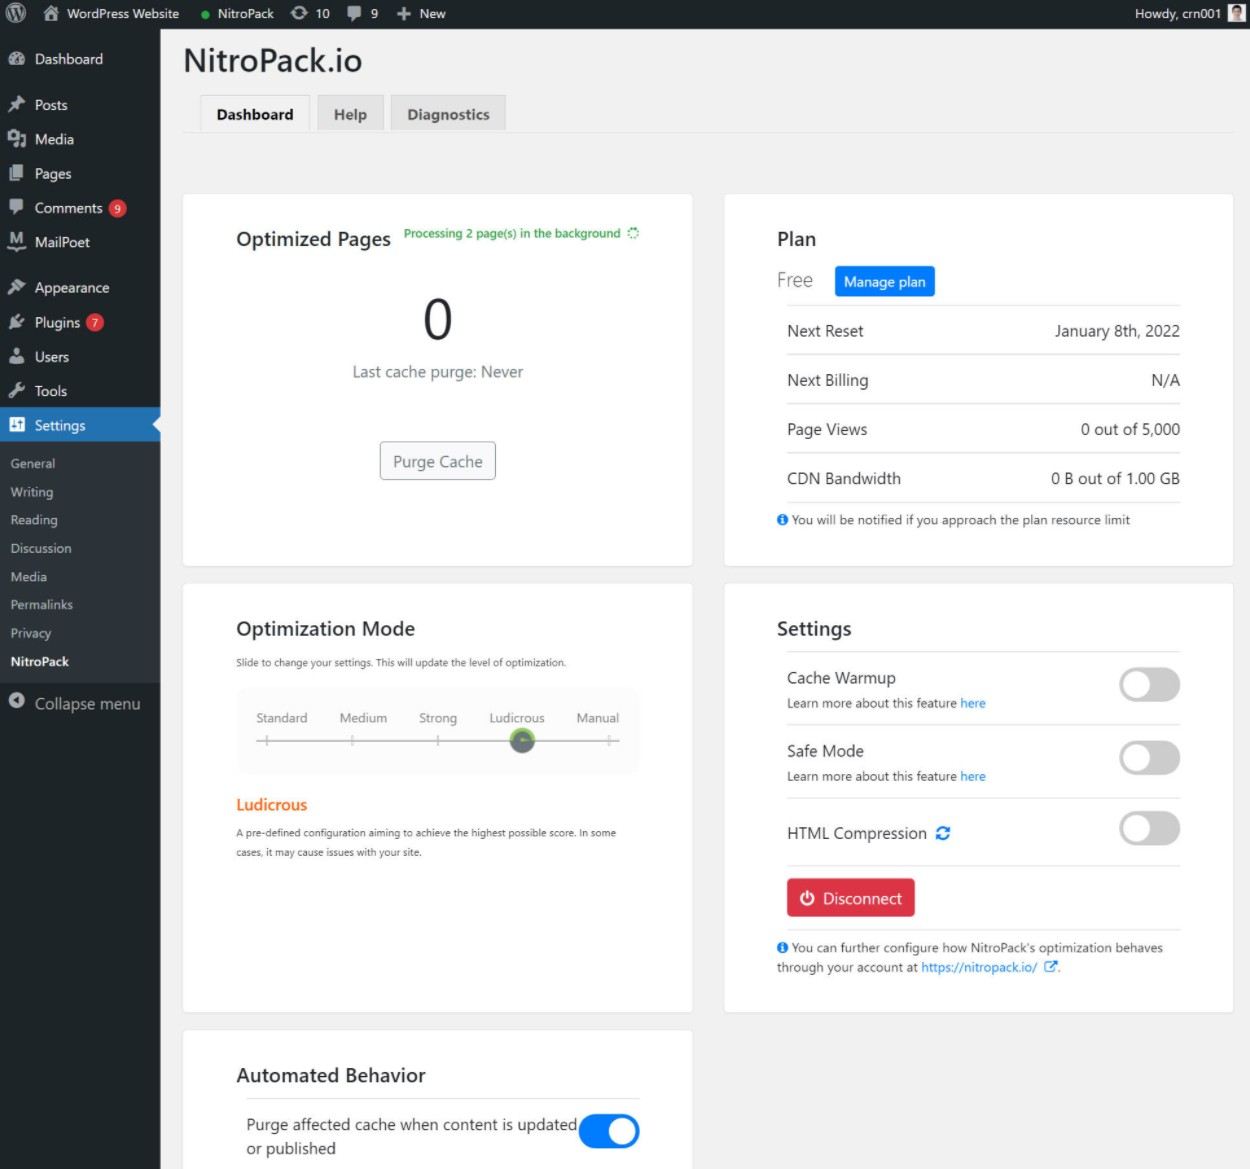Click the Plugins plug icon

tap(16, 322)
